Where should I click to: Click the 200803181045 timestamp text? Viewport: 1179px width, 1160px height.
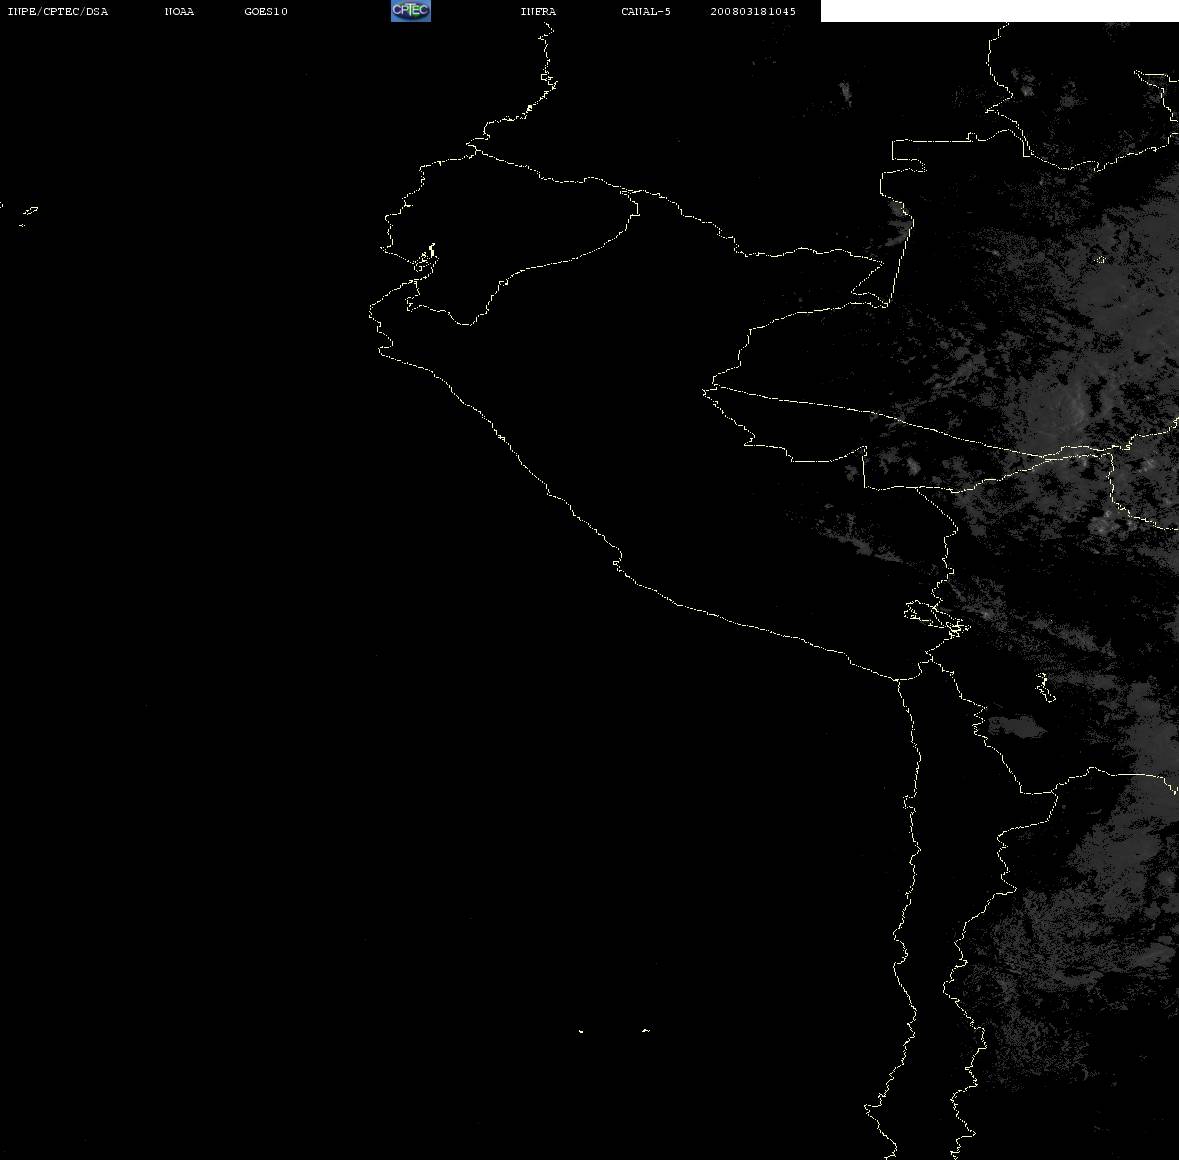pyautogui.click(x=753, y=11)
